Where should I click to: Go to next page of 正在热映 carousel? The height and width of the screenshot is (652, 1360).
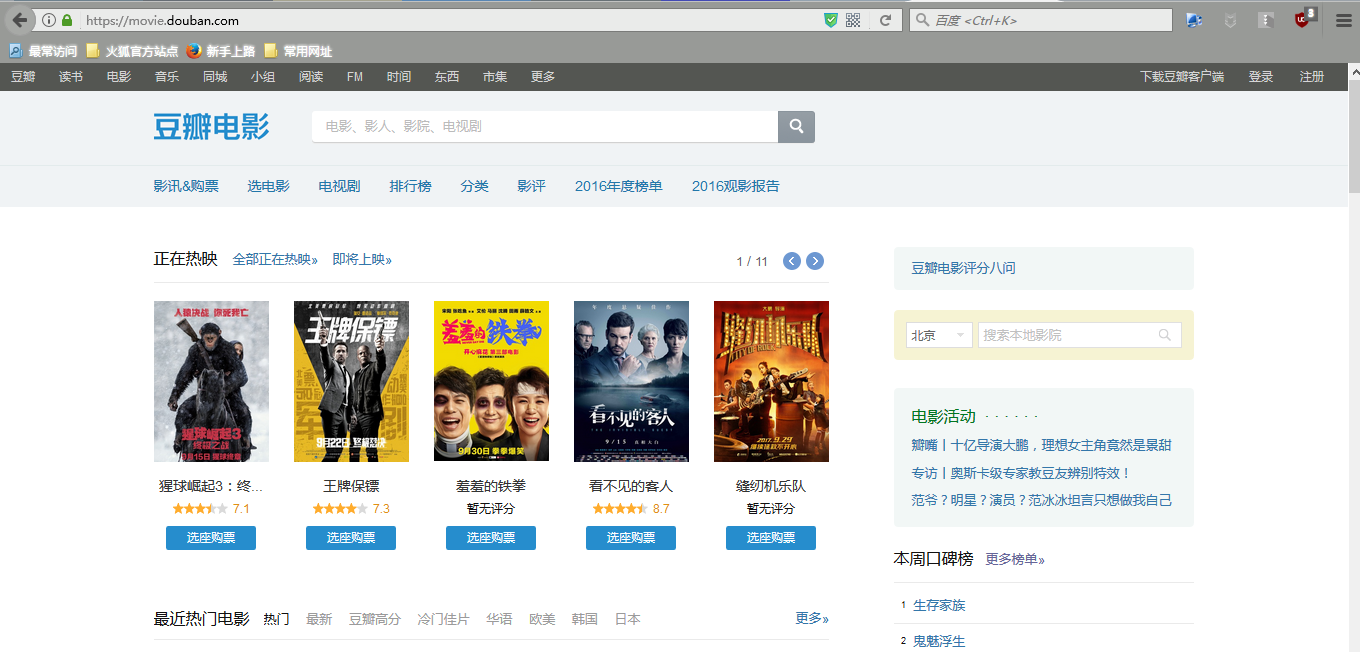click(815, 261)
